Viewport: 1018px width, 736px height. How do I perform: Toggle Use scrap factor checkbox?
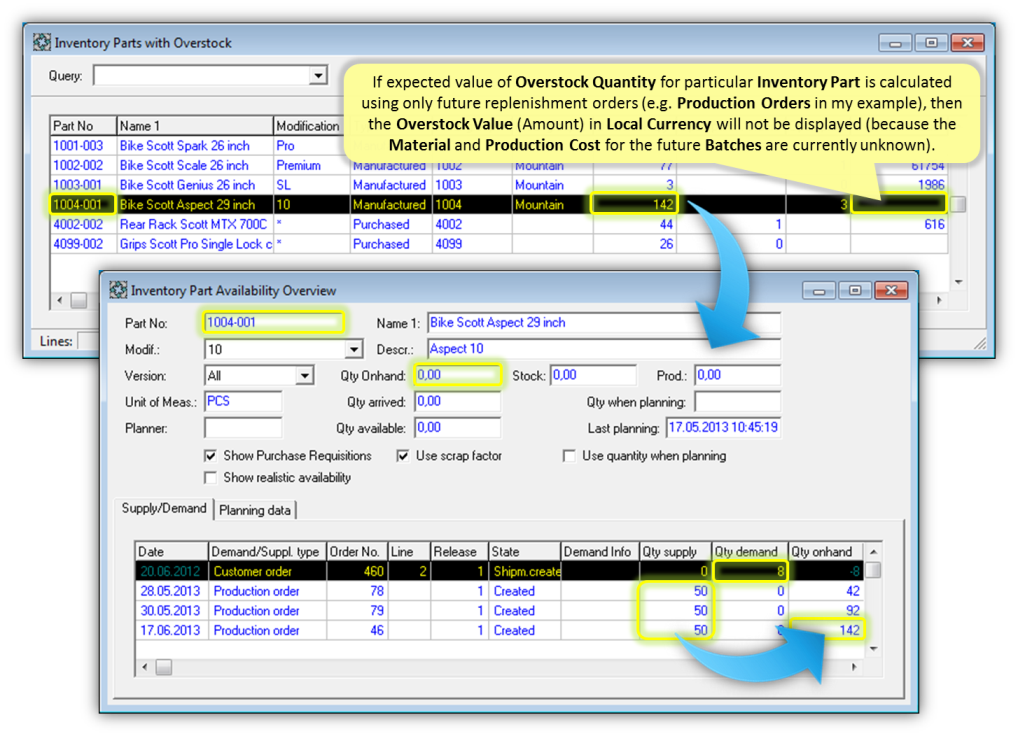coord(403,456)
